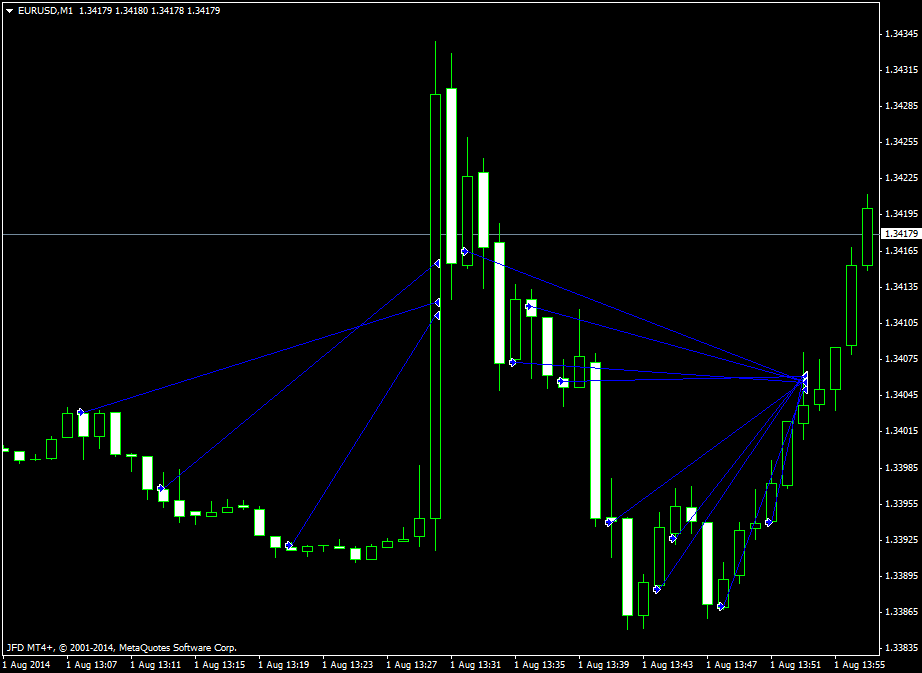This screenshot has height=673, width=922.
Task: Click the 1.34225 price scale label
Action: [901, 178]
